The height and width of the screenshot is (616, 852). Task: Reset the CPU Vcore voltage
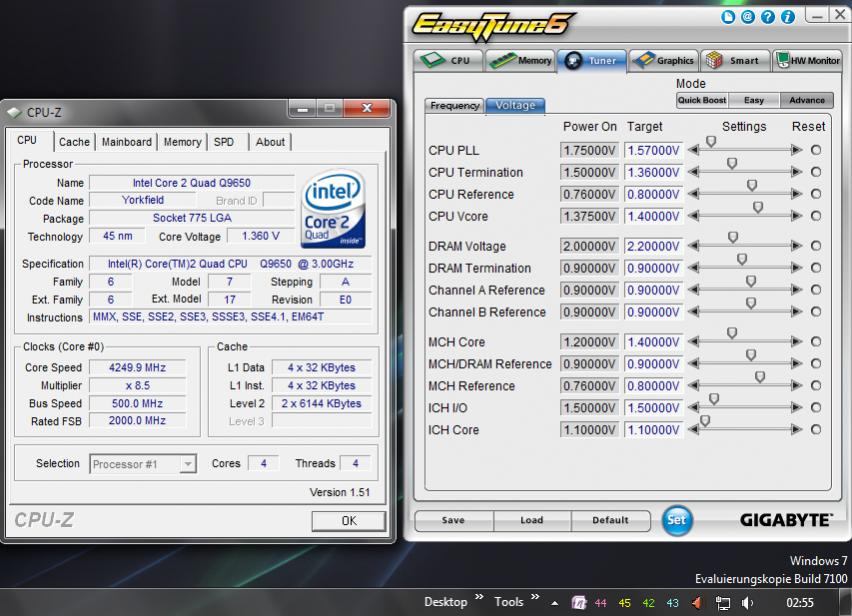point(816,216)
